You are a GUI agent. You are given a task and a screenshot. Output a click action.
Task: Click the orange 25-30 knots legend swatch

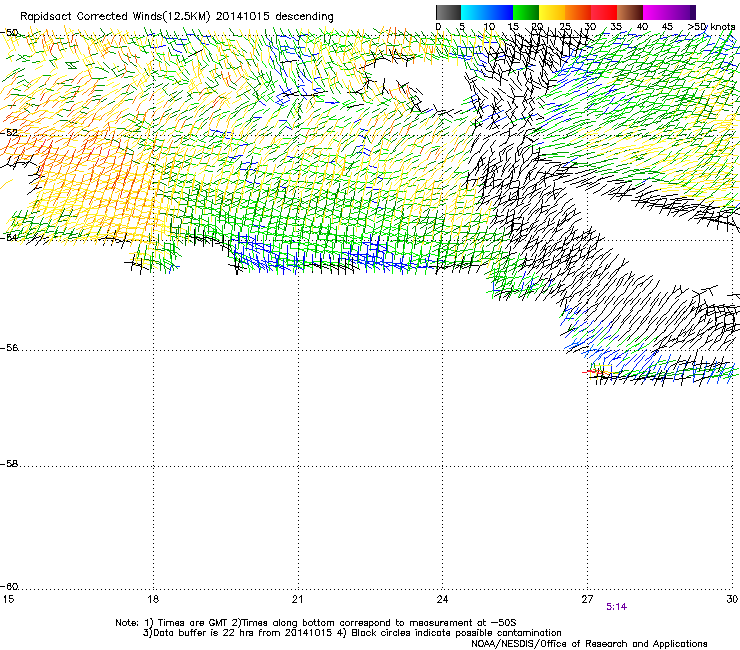[x=578, y=12]
